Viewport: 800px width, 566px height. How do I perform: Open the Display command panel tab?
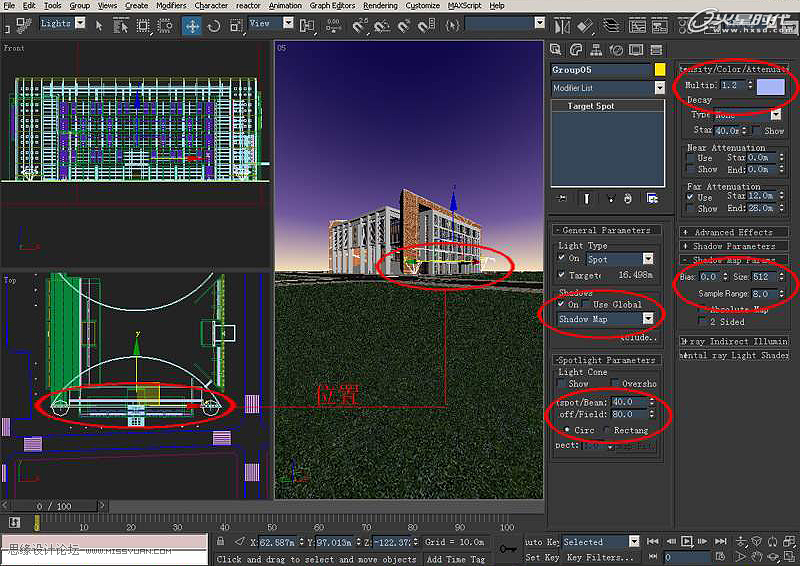coord(637,50)
